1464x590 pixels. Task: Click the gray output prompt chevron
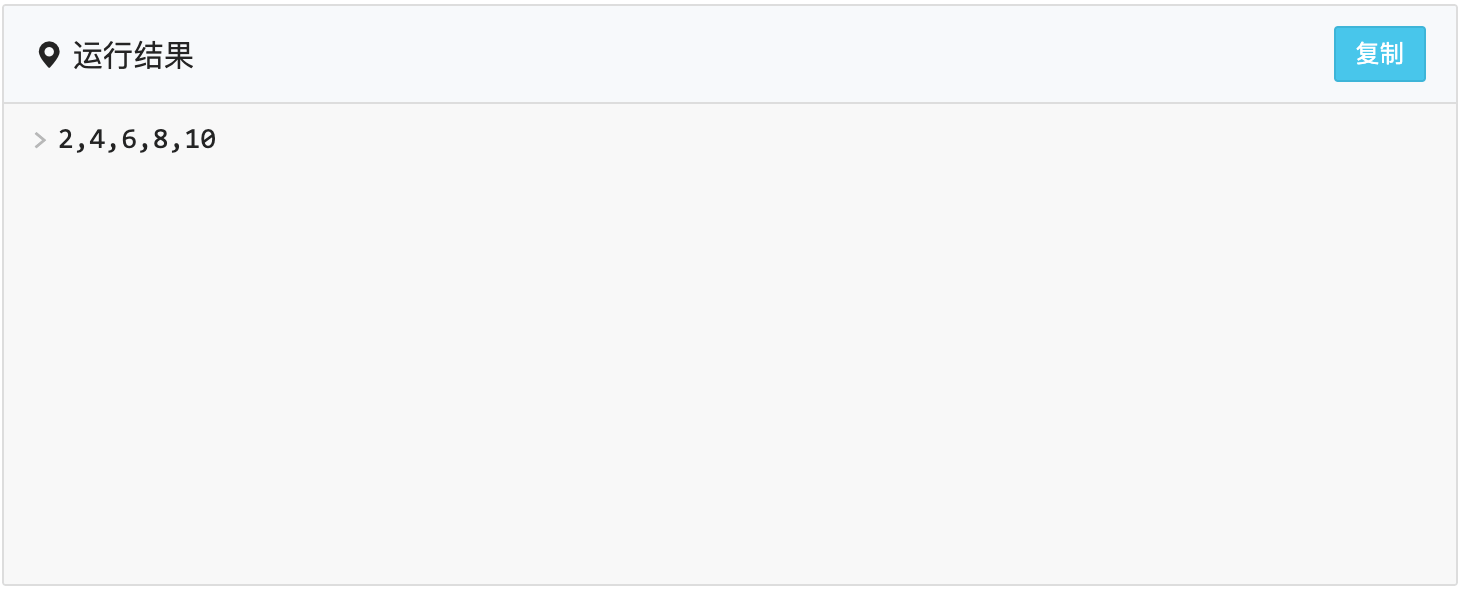[40, 140]
